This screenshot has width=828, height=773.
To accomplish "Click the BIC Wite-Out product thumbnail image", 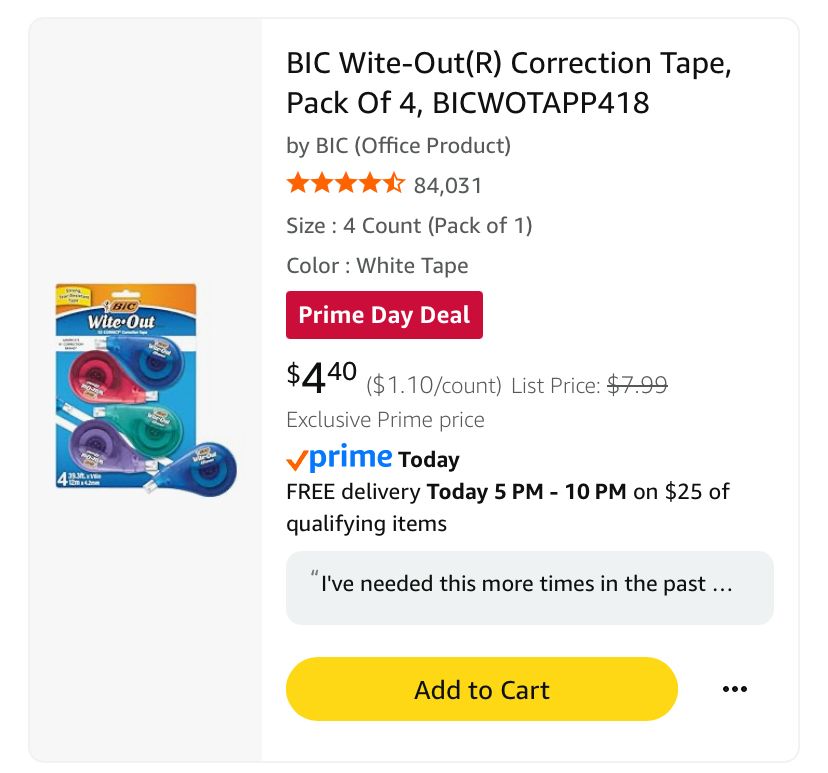I will (146, 390).
